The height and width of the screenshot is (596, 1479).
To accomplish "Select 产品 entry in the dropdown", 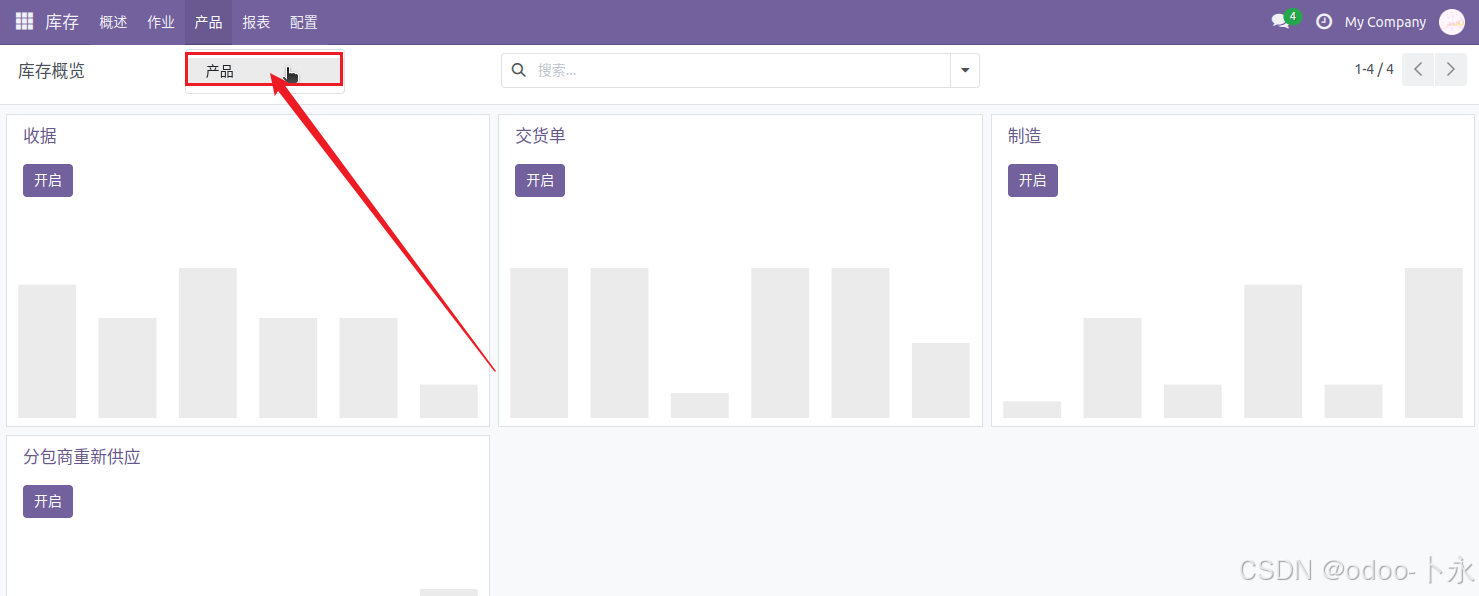I will [264, 71].
